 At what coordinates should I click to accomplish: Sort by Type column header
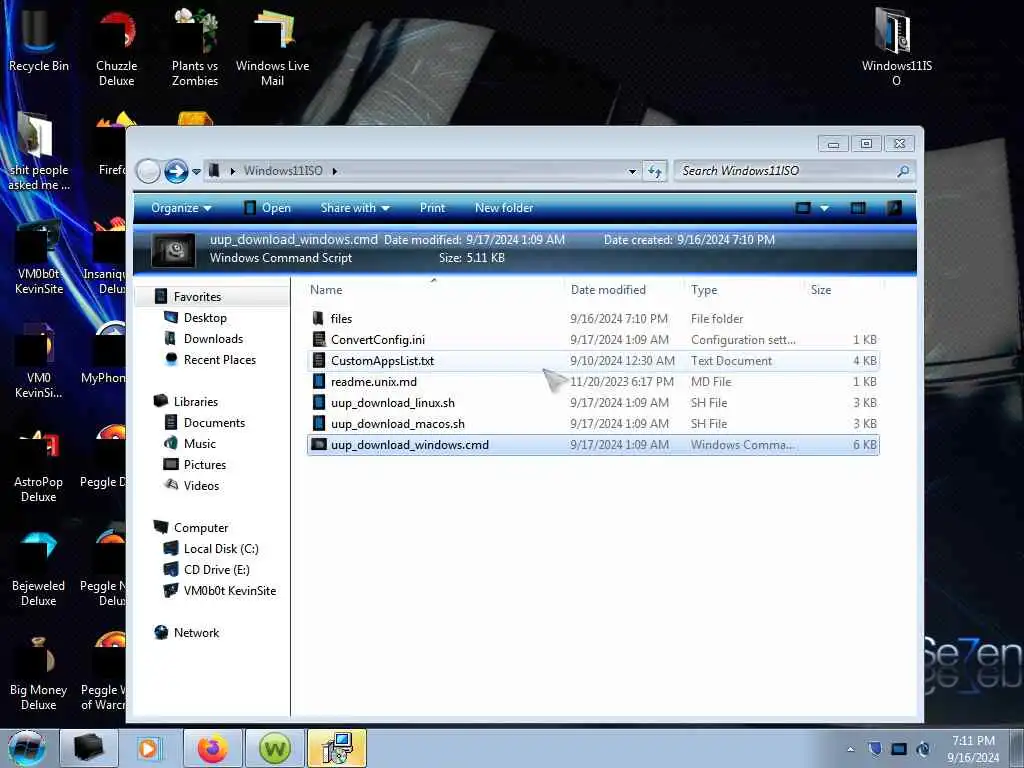(743, 289)
